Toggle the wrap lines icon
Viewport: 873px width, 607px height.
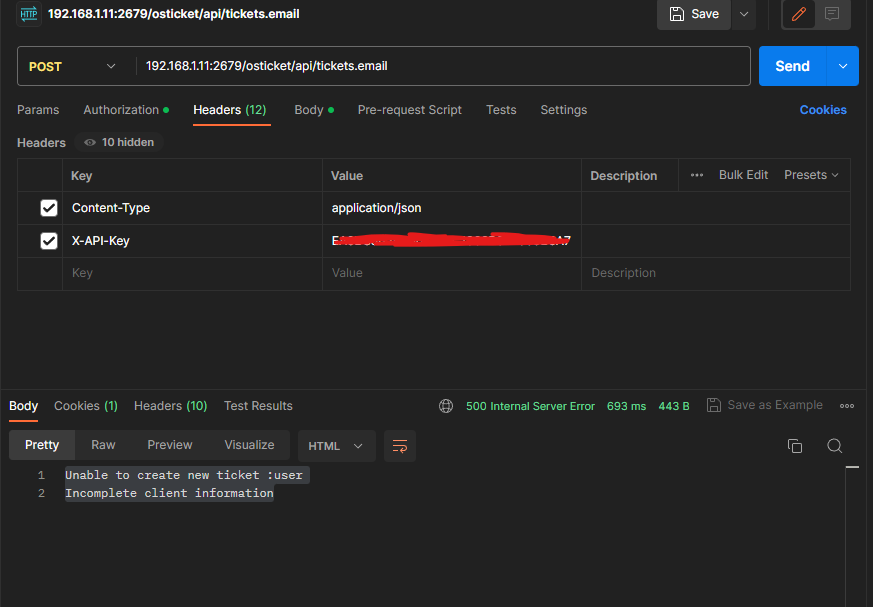pos(400,446)
